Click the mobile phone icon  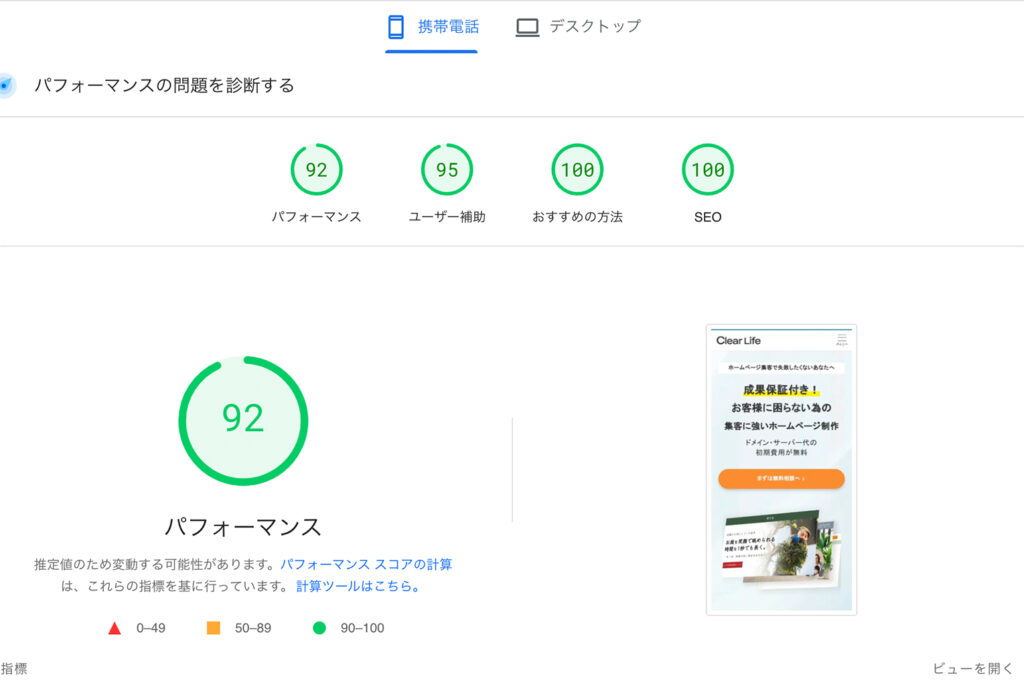click(x=396, y=27)
